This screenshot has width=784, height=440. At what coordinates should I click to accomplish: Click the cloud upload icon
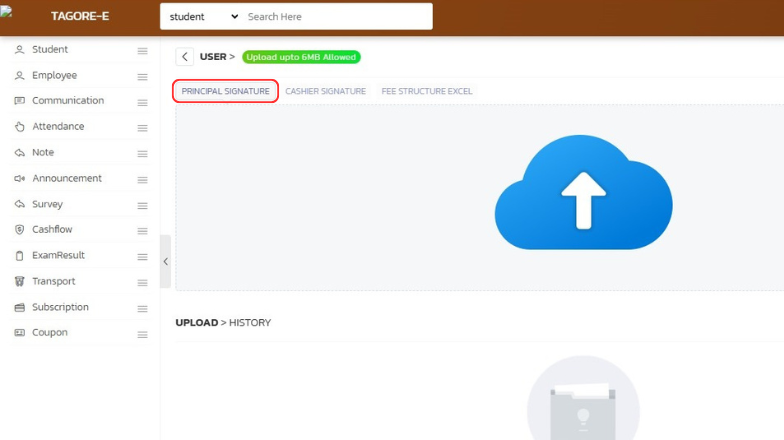tap(583, 193)
